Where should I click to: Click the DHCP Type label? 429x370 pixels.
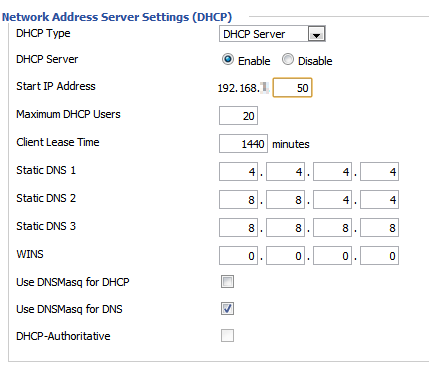click(x=43, y=33)
